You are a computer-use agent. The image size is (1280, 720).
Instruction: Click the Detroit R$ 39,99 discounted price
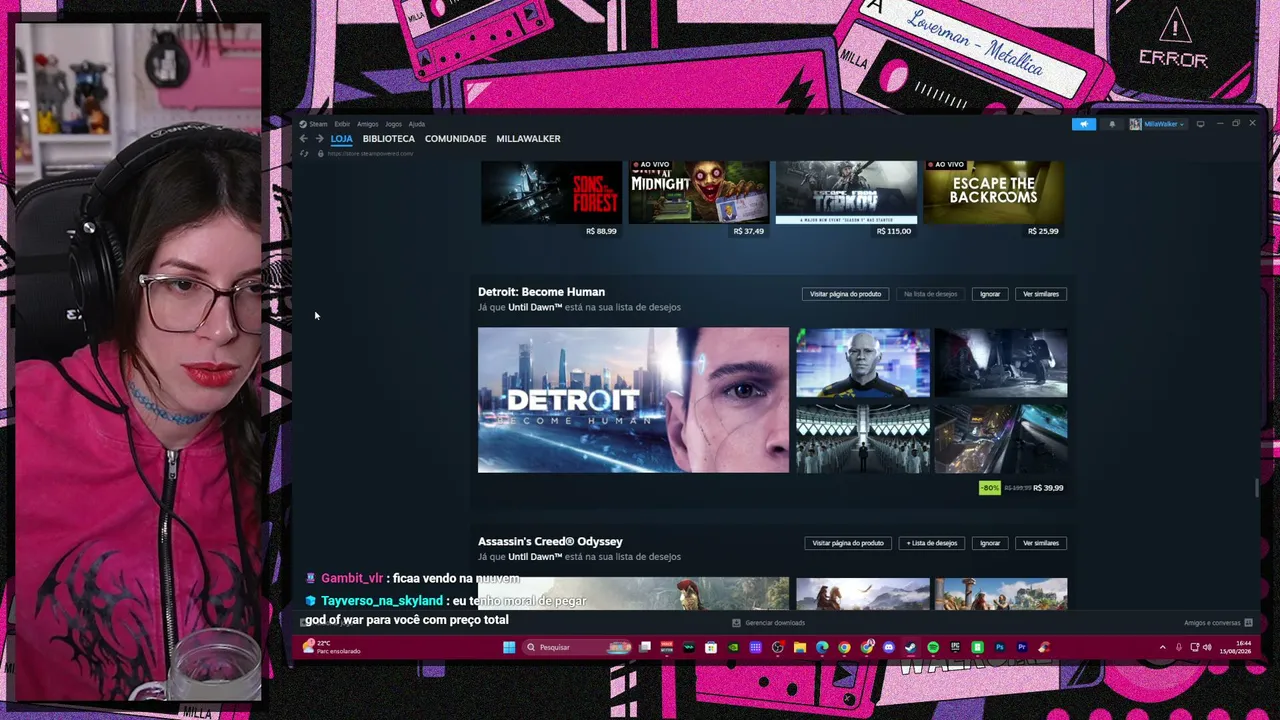1048,488
